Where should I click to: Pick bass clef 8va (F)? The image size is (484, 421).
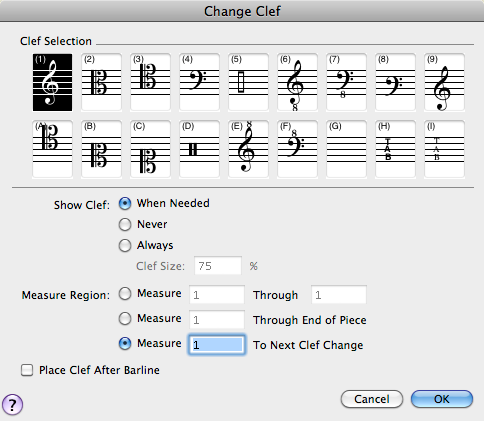pyautogui.click(x=297, y=149)
